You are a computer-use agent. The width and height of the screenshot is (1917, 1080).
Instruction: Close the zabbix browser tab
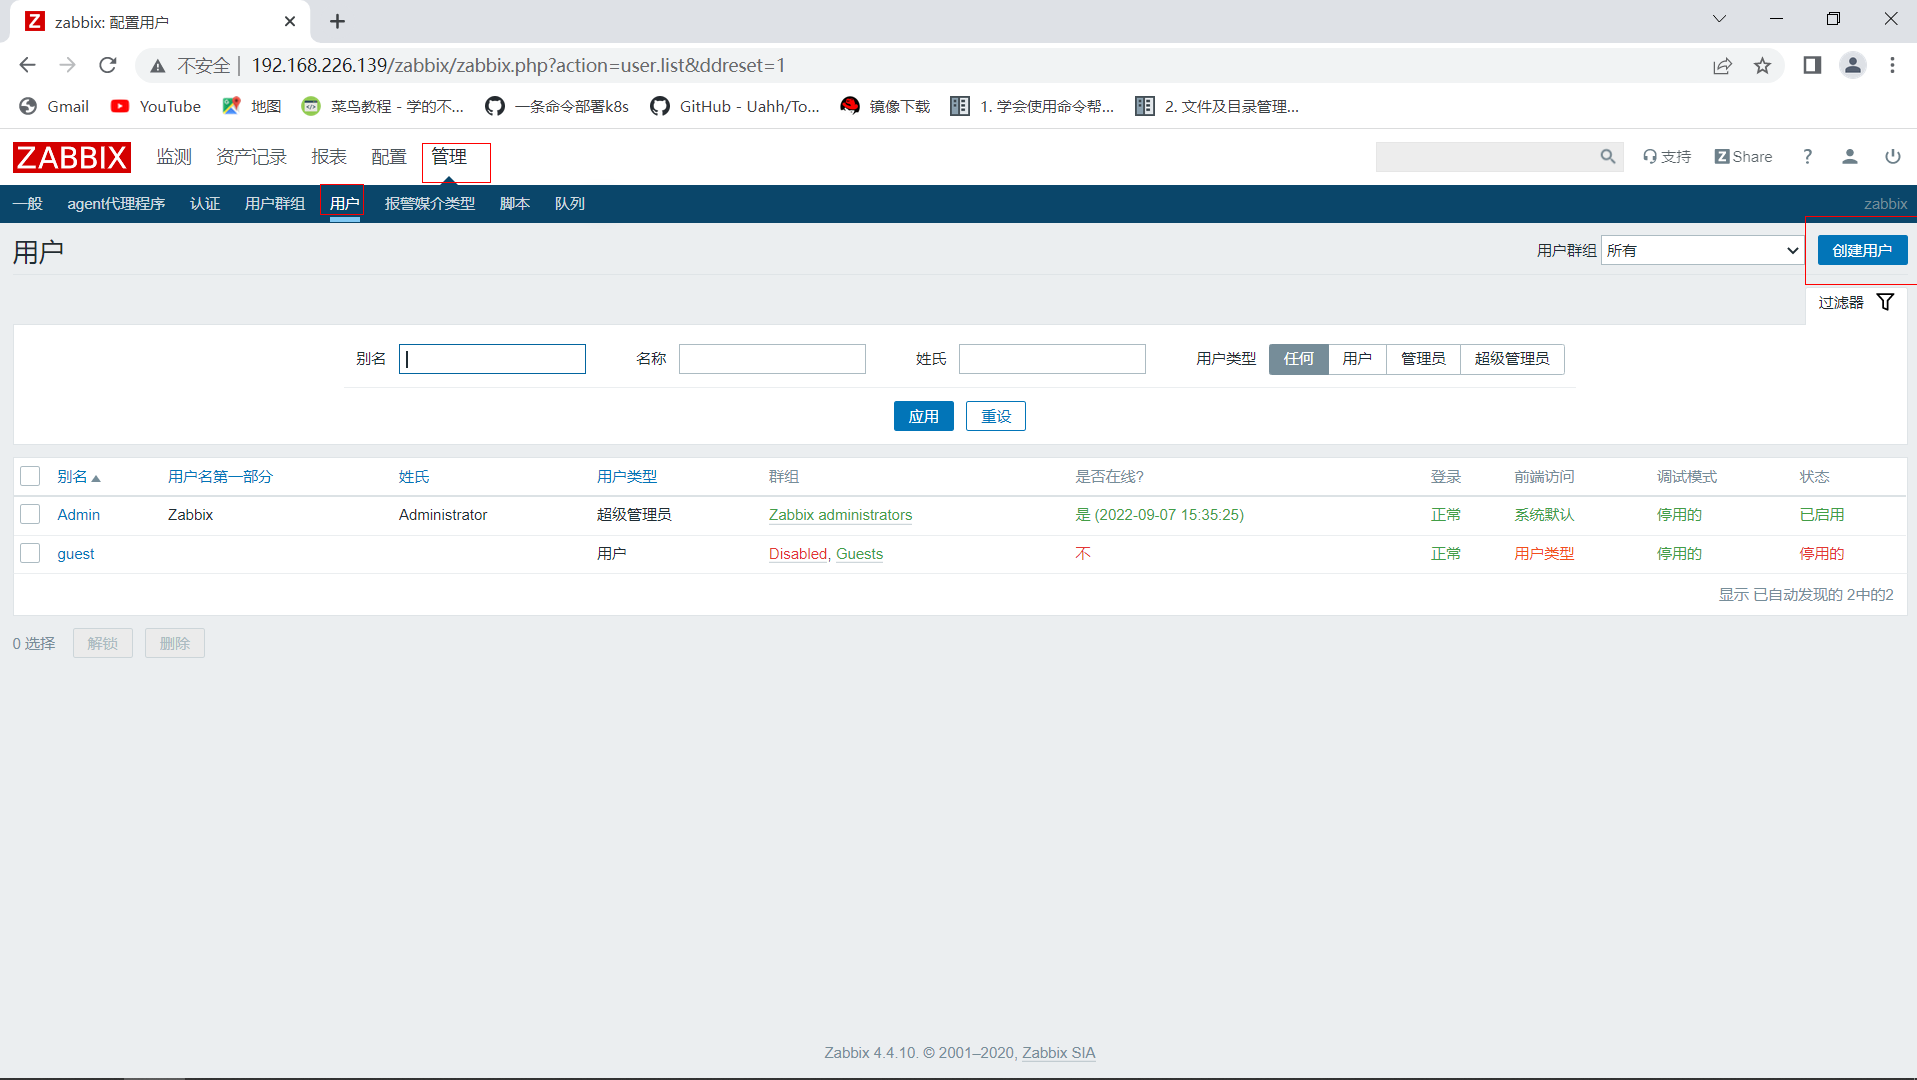click(x=290, y=21)
